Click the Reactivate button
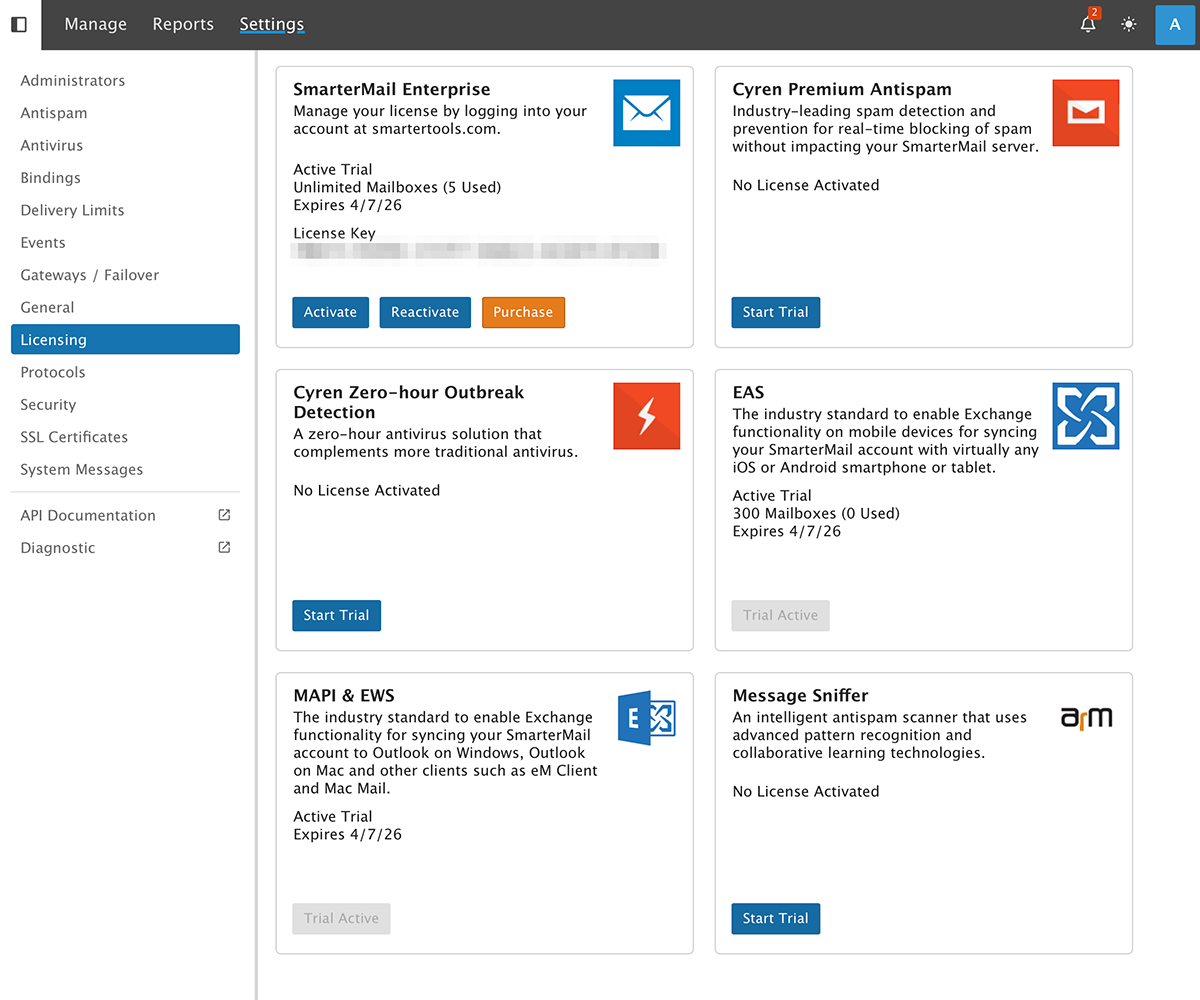The height and width of the screenshot is (1000, 1200). [x=425, y=312]
